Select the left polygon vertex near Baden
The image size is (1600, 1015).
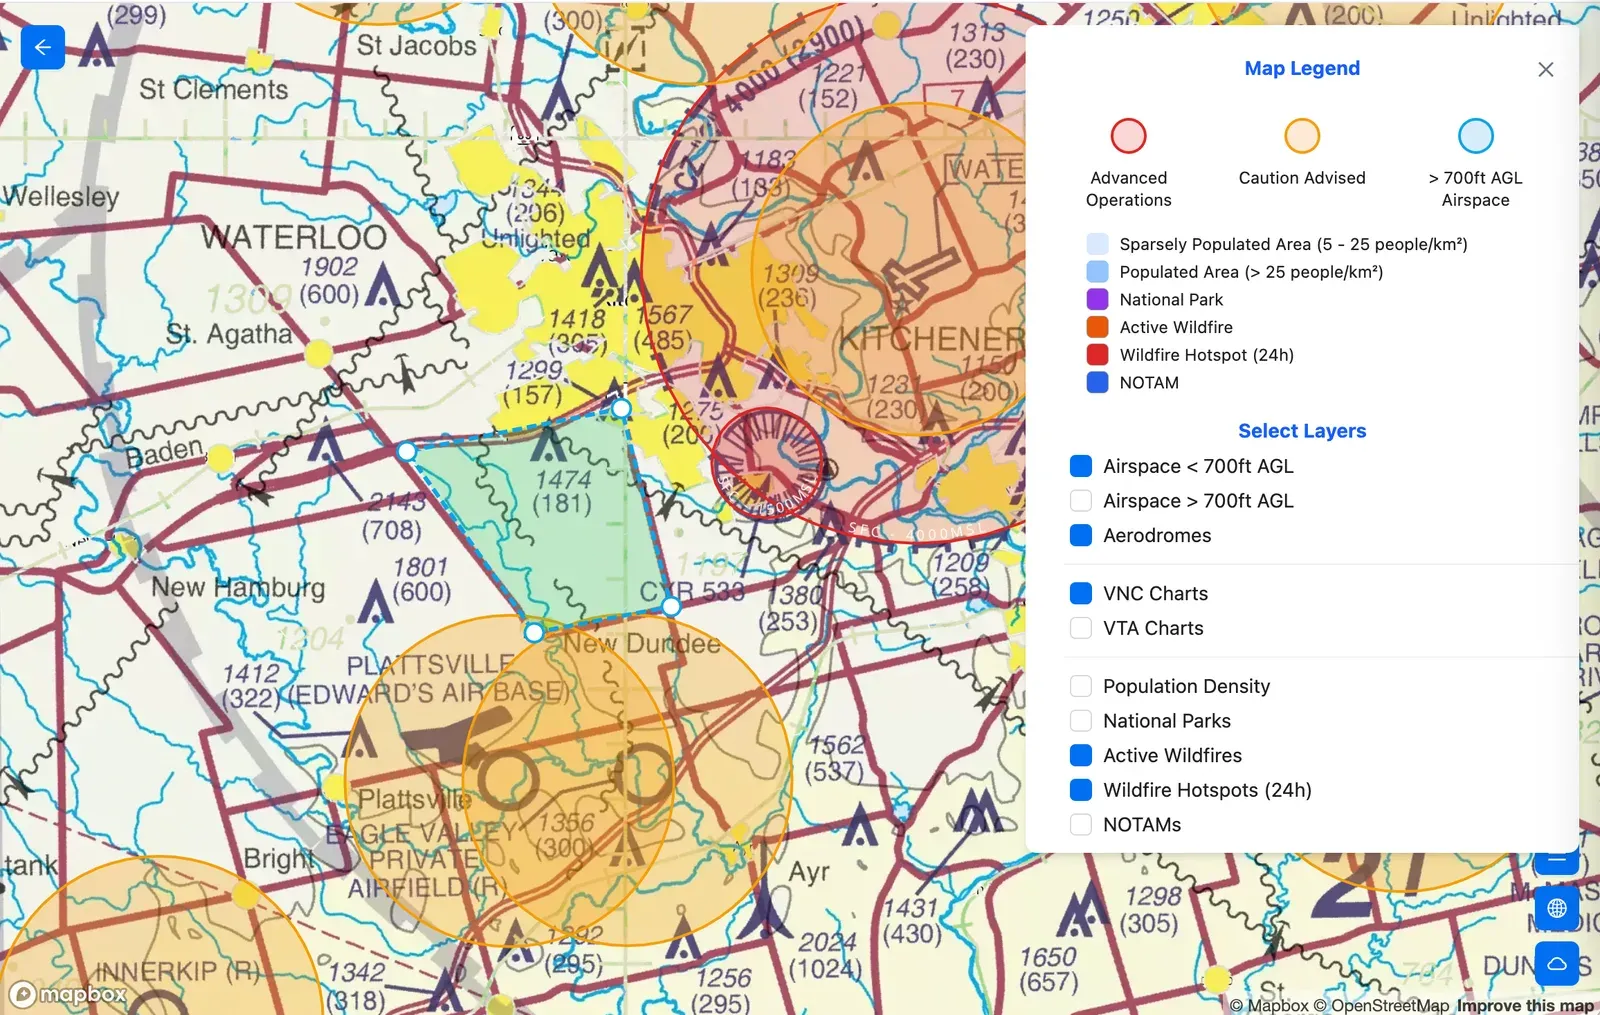click(406, 452)
